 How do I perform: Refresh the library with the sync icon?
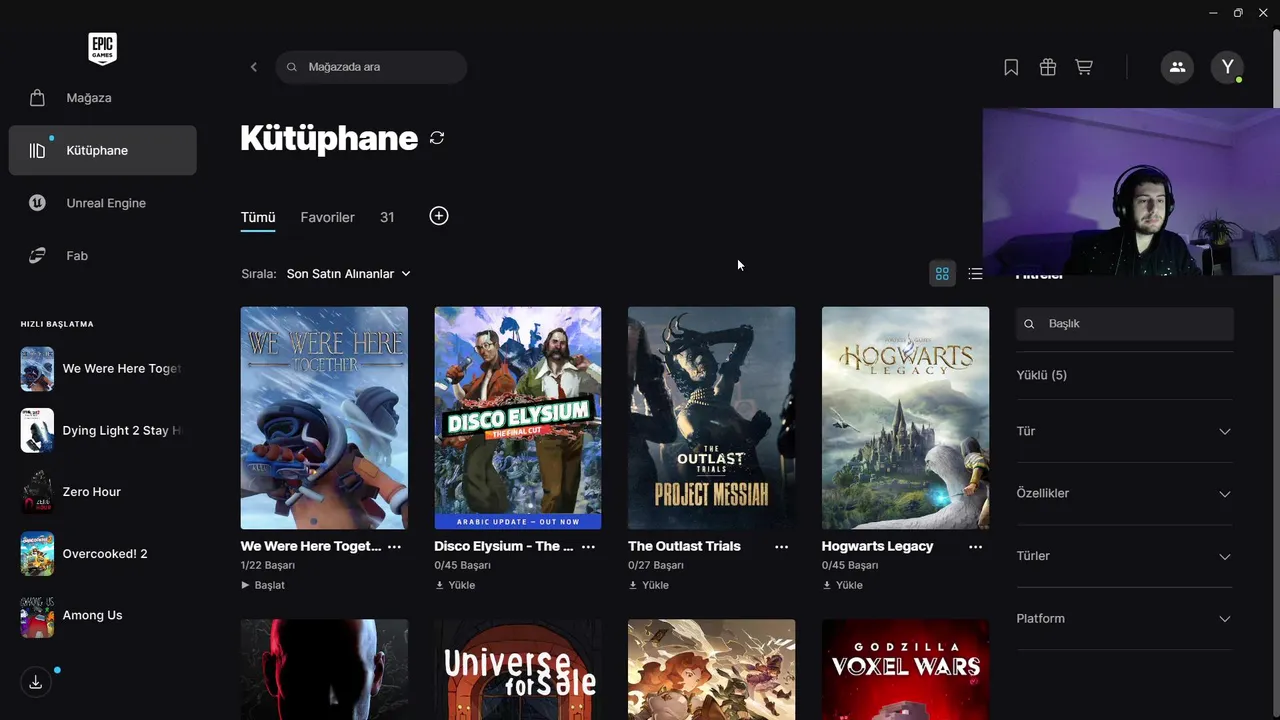coord(437,138)
